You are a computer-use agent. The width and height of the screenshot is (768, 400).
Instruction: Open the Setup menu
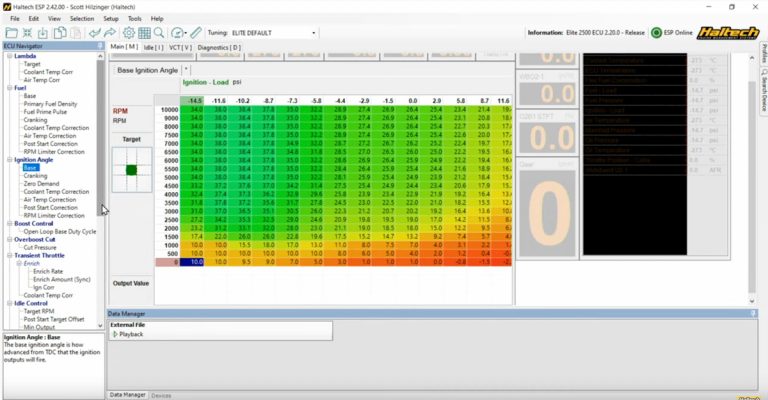[x=110, y=18]
